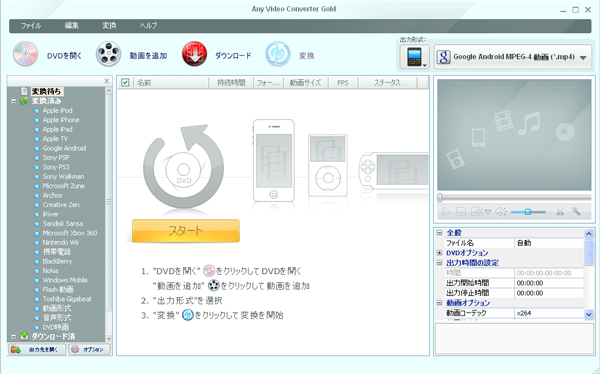Click the speaker mute icon

pos(501,212)
